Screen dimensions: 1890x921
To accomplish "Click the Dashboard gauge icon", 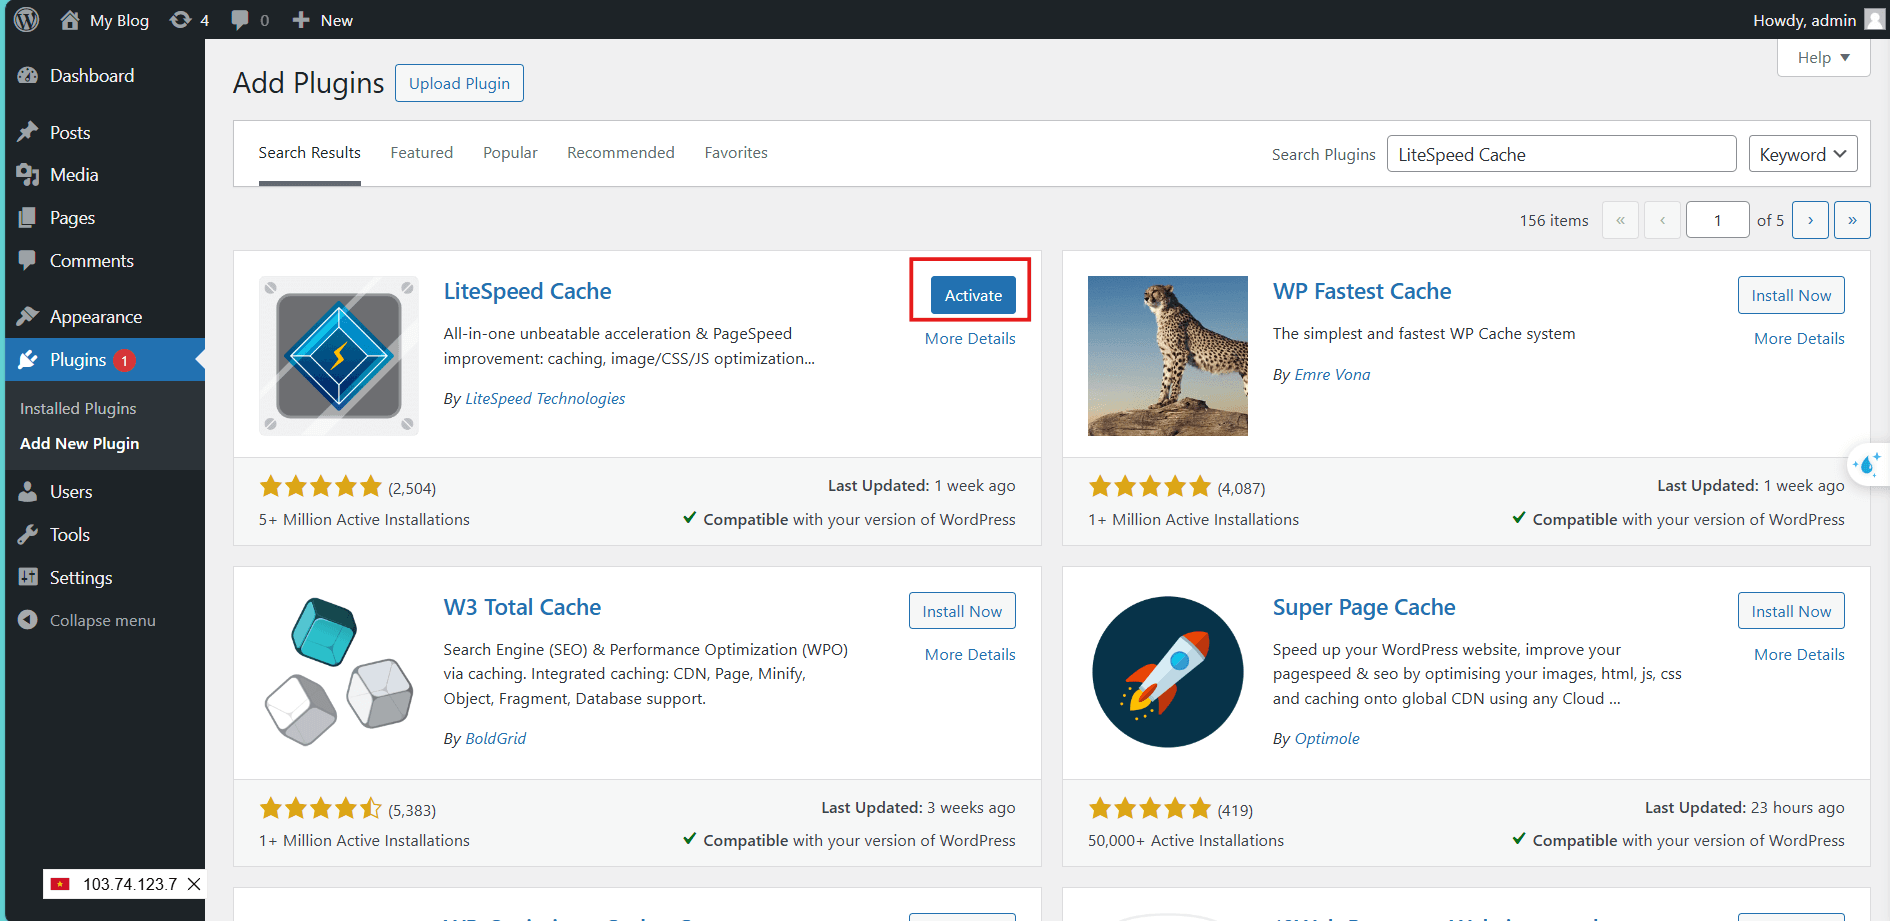I will click(x=28, y=76).
